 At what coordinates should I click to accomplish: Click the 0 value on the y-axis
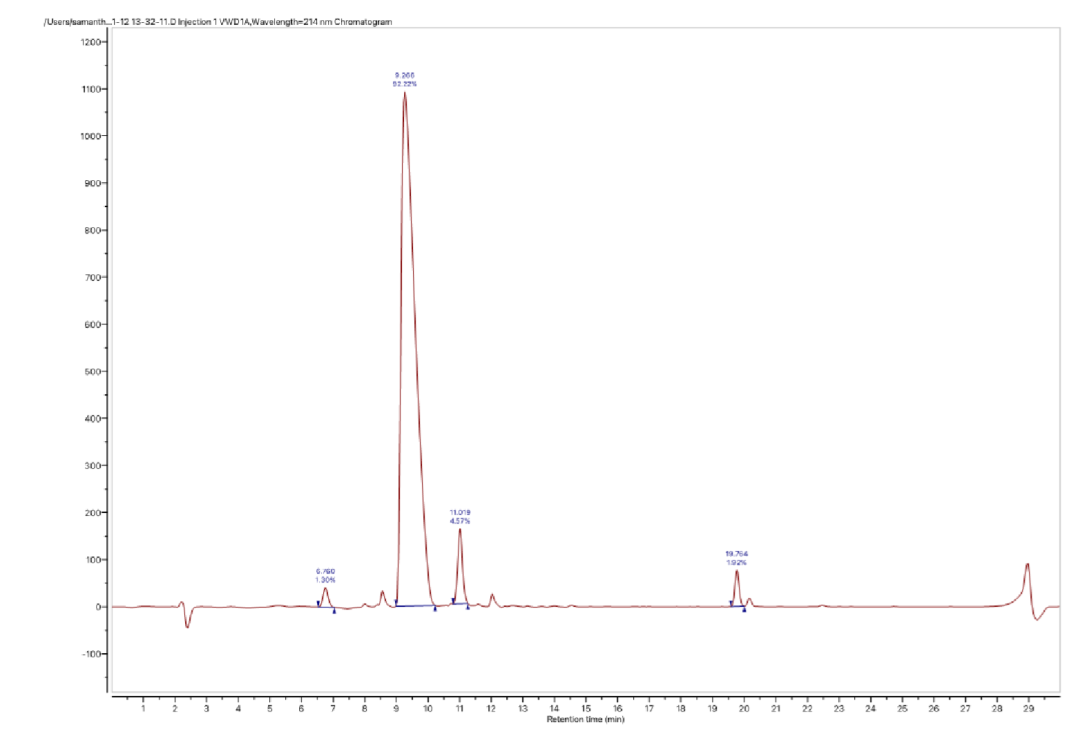pyautogui.click(x=98, y=607)
